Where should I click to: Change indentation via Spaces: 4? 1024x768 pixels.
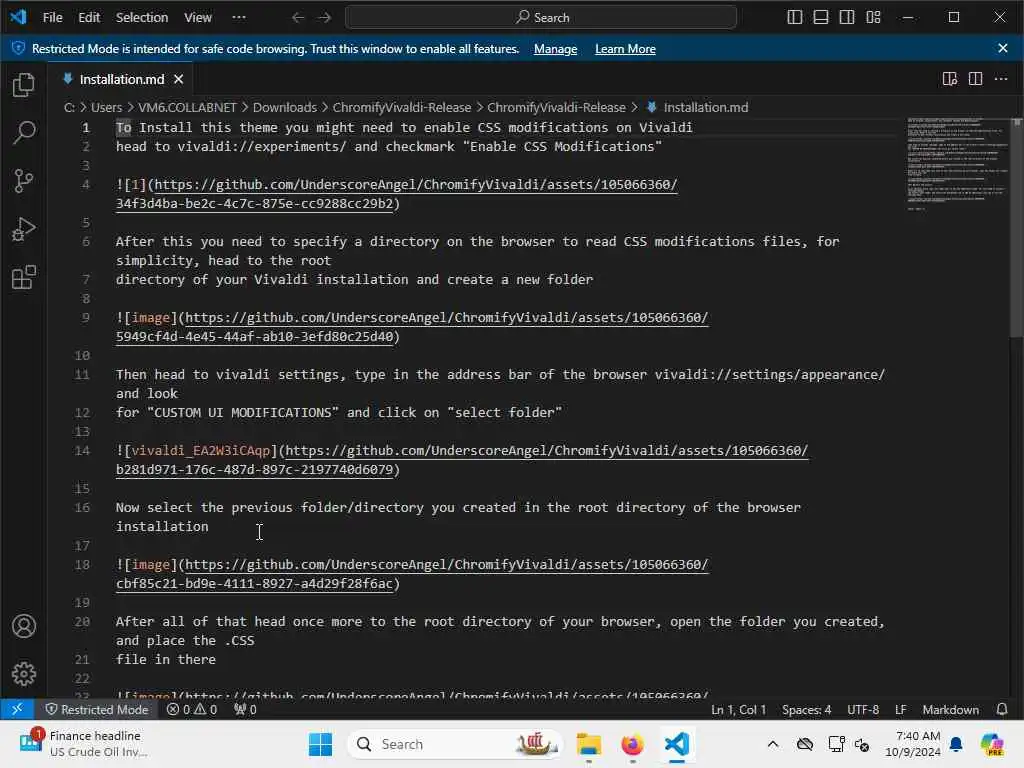[x=806, y=709]
